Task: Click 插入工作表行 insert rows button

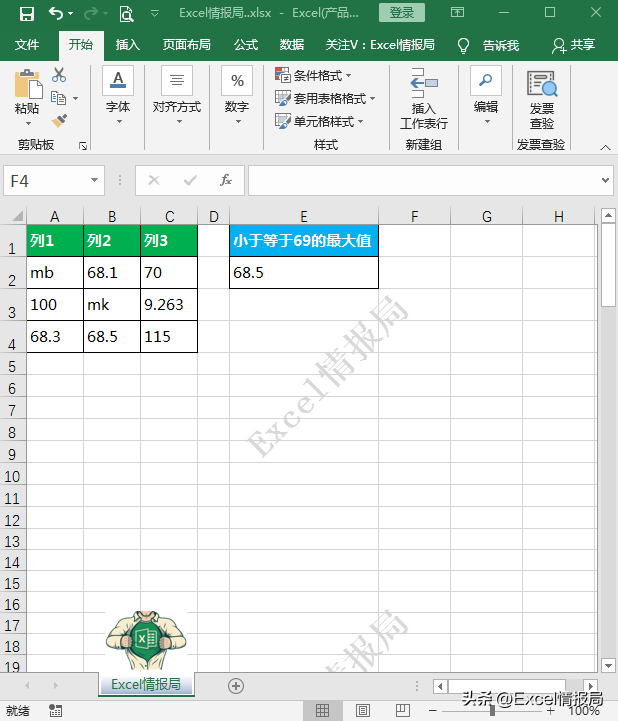Action: 423,99
